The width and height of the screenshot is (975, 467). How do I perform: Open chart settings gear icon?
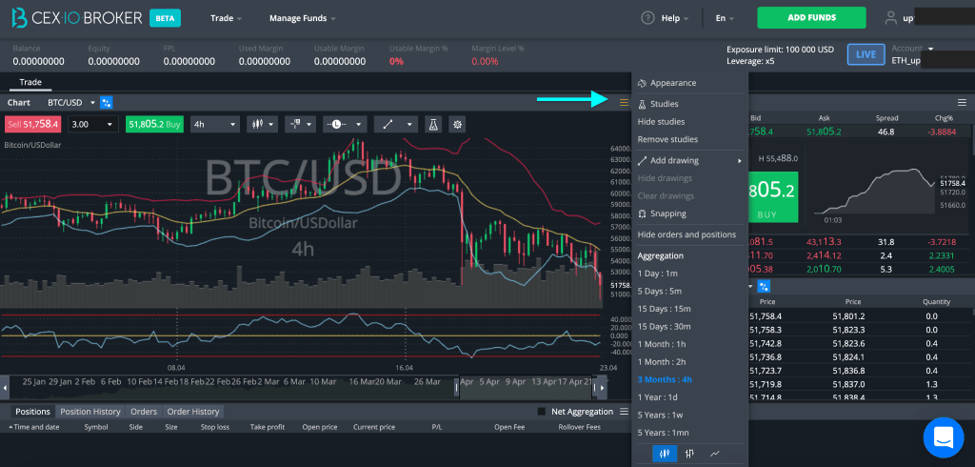point(458,124)
